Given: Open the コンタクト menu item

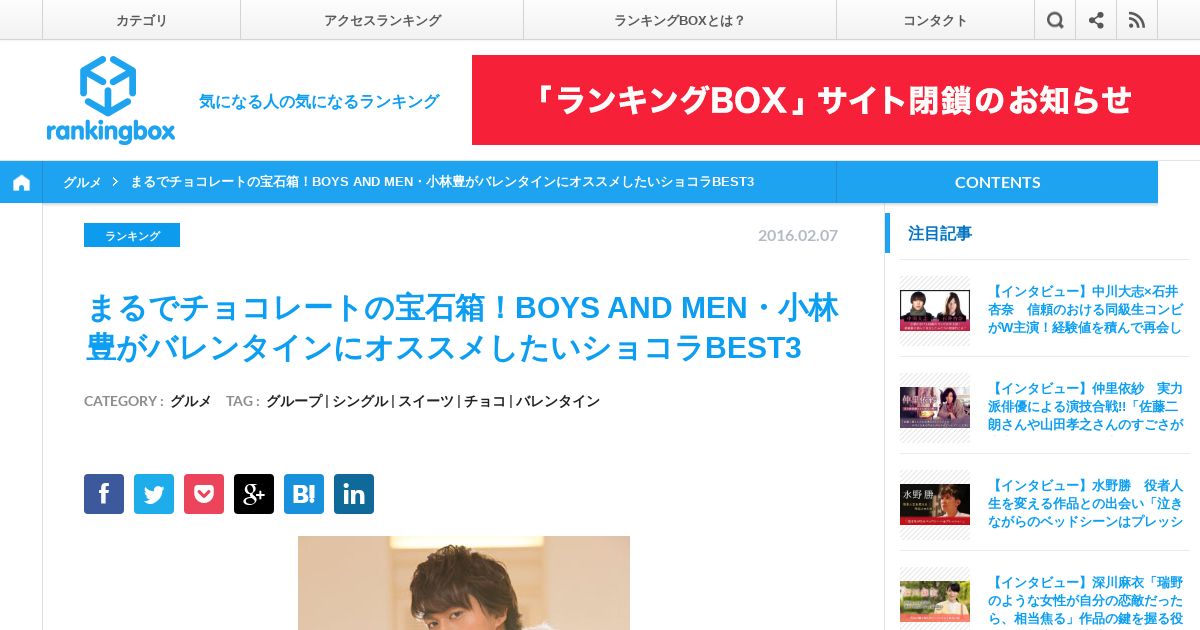Looking at the screenshot, I should (x=935, y=20).
